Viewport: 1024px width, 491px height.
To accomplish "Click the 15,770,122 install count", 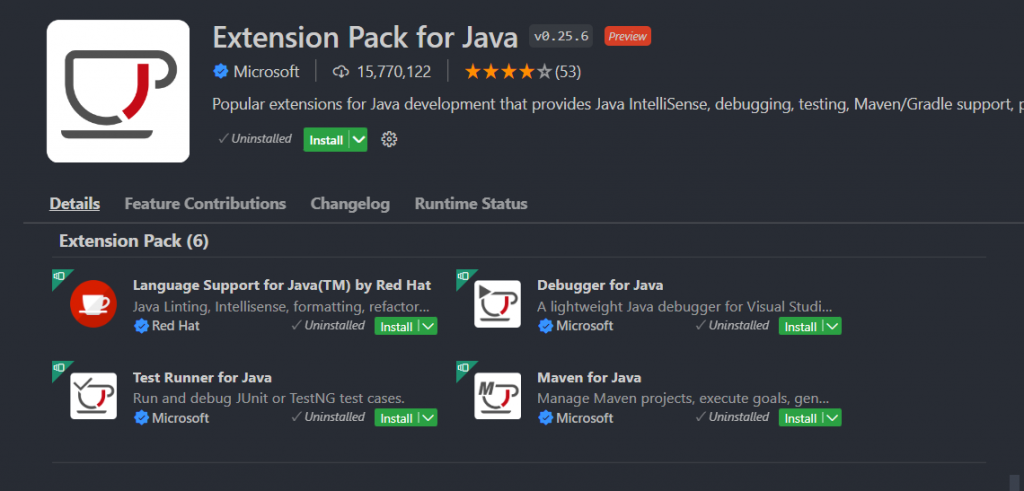I will pyautogui.click(x=394, y=72).
